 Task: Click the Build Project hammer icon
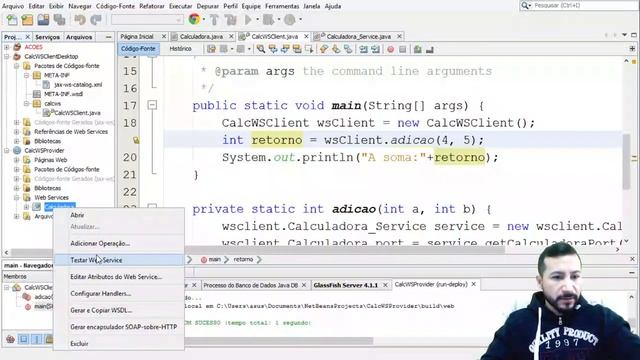[x=214, y=20]
